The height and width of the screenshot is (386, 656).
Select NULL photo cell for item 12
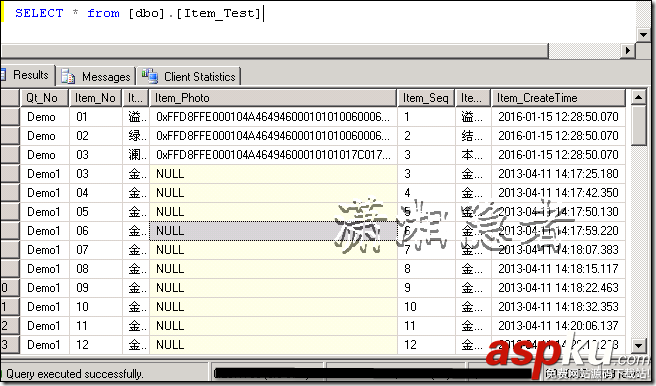(273, 345)
